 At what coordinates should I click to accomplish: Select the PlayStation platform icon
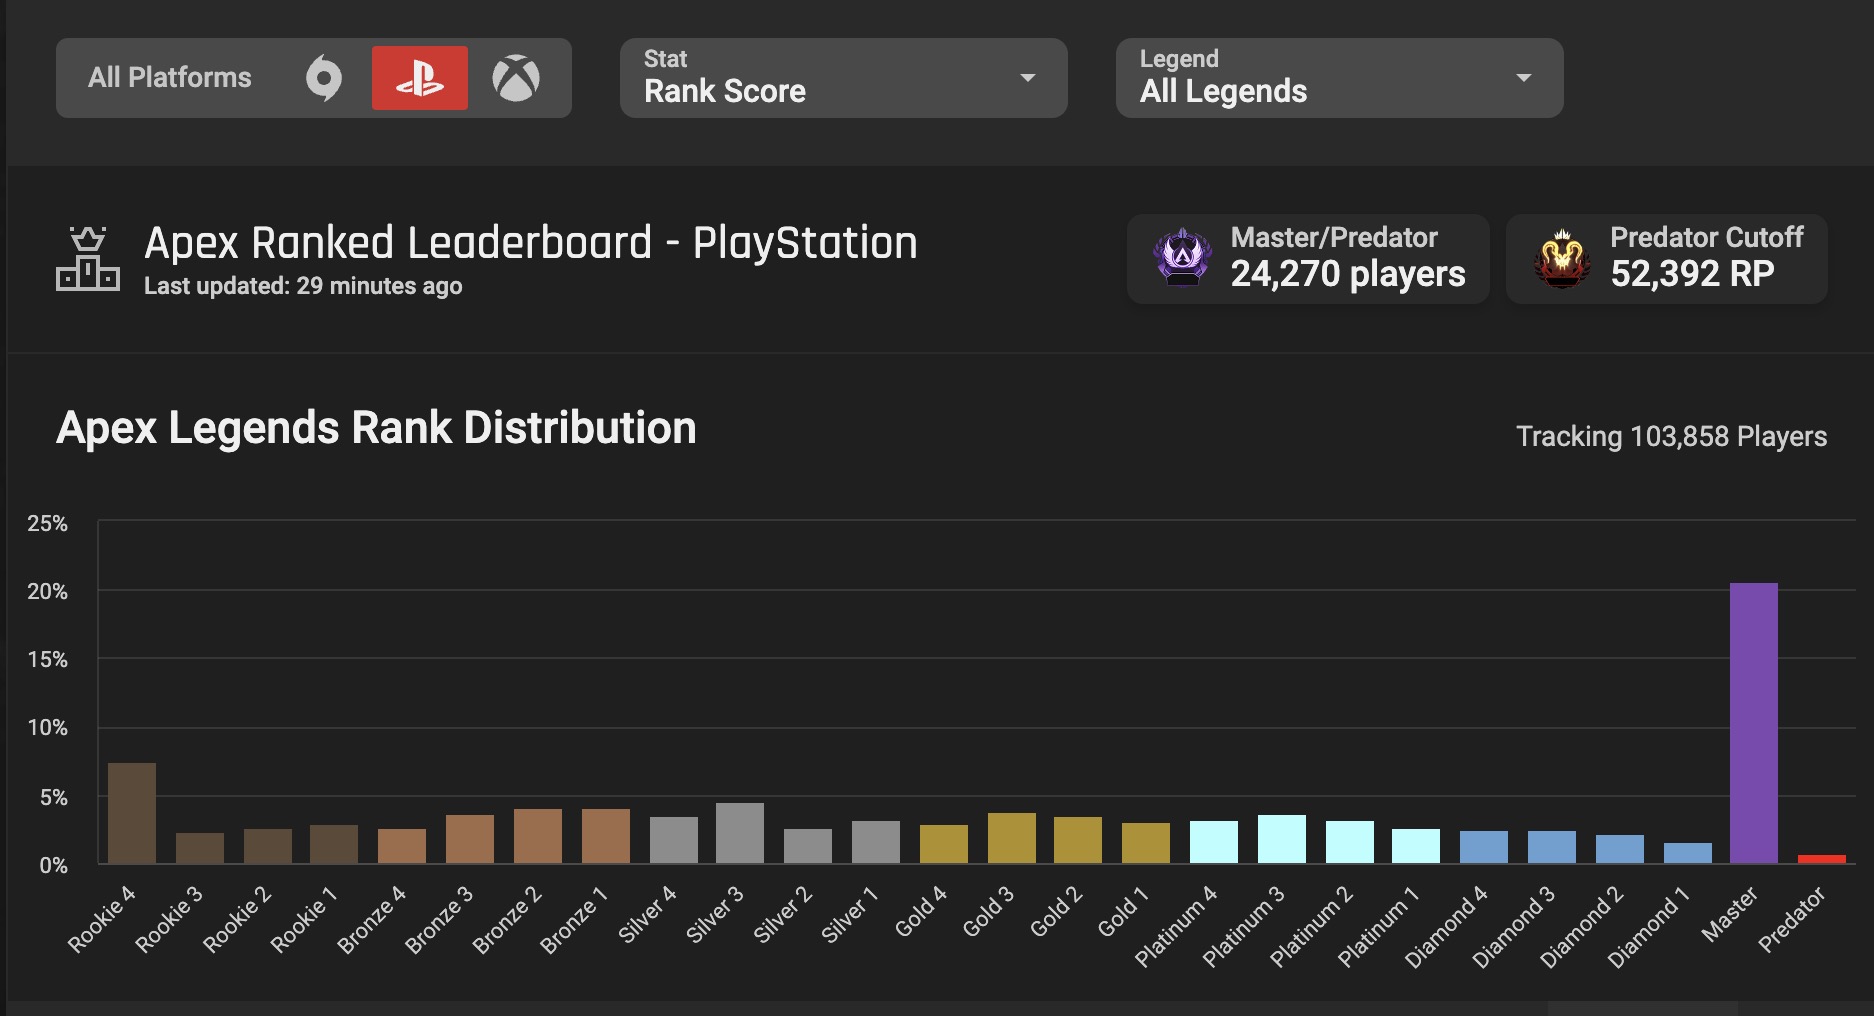coord(419,78)
